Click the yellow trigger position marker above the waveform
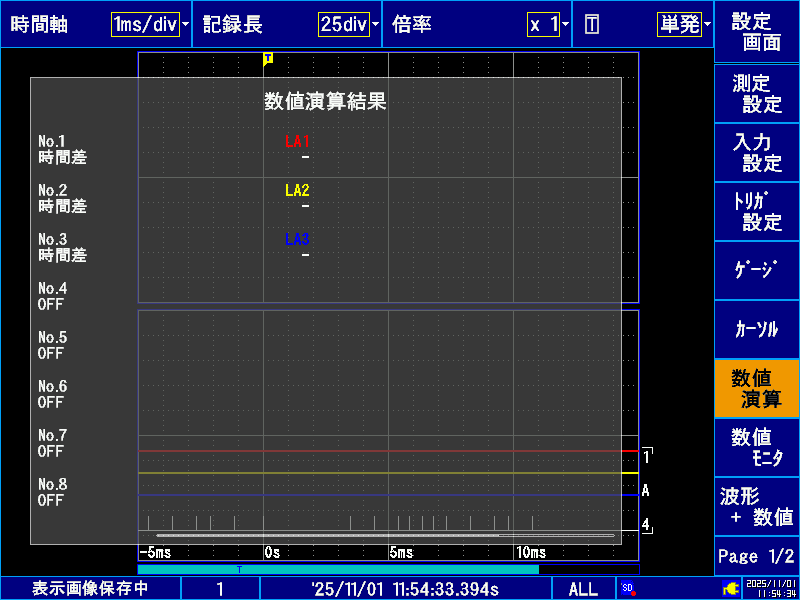Viewport: 800px width, 600px height. [x=268, y=59]
